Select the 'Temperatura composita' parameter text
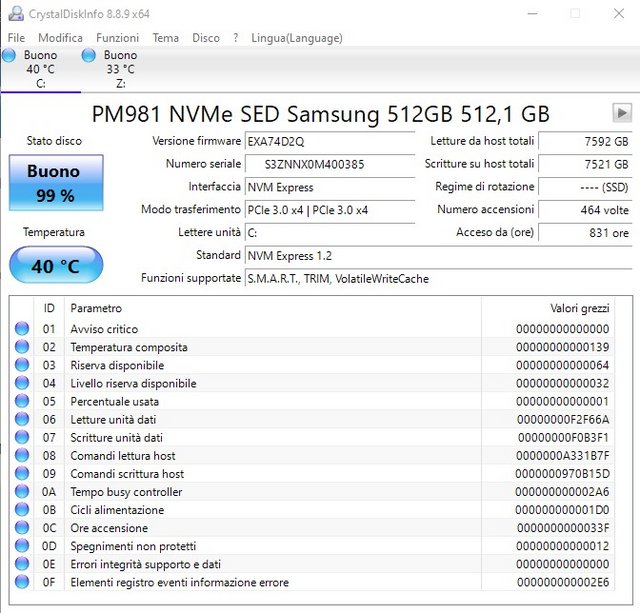This screenshot has width=640, height=613. pyautogui.click(x=129, y=347)
